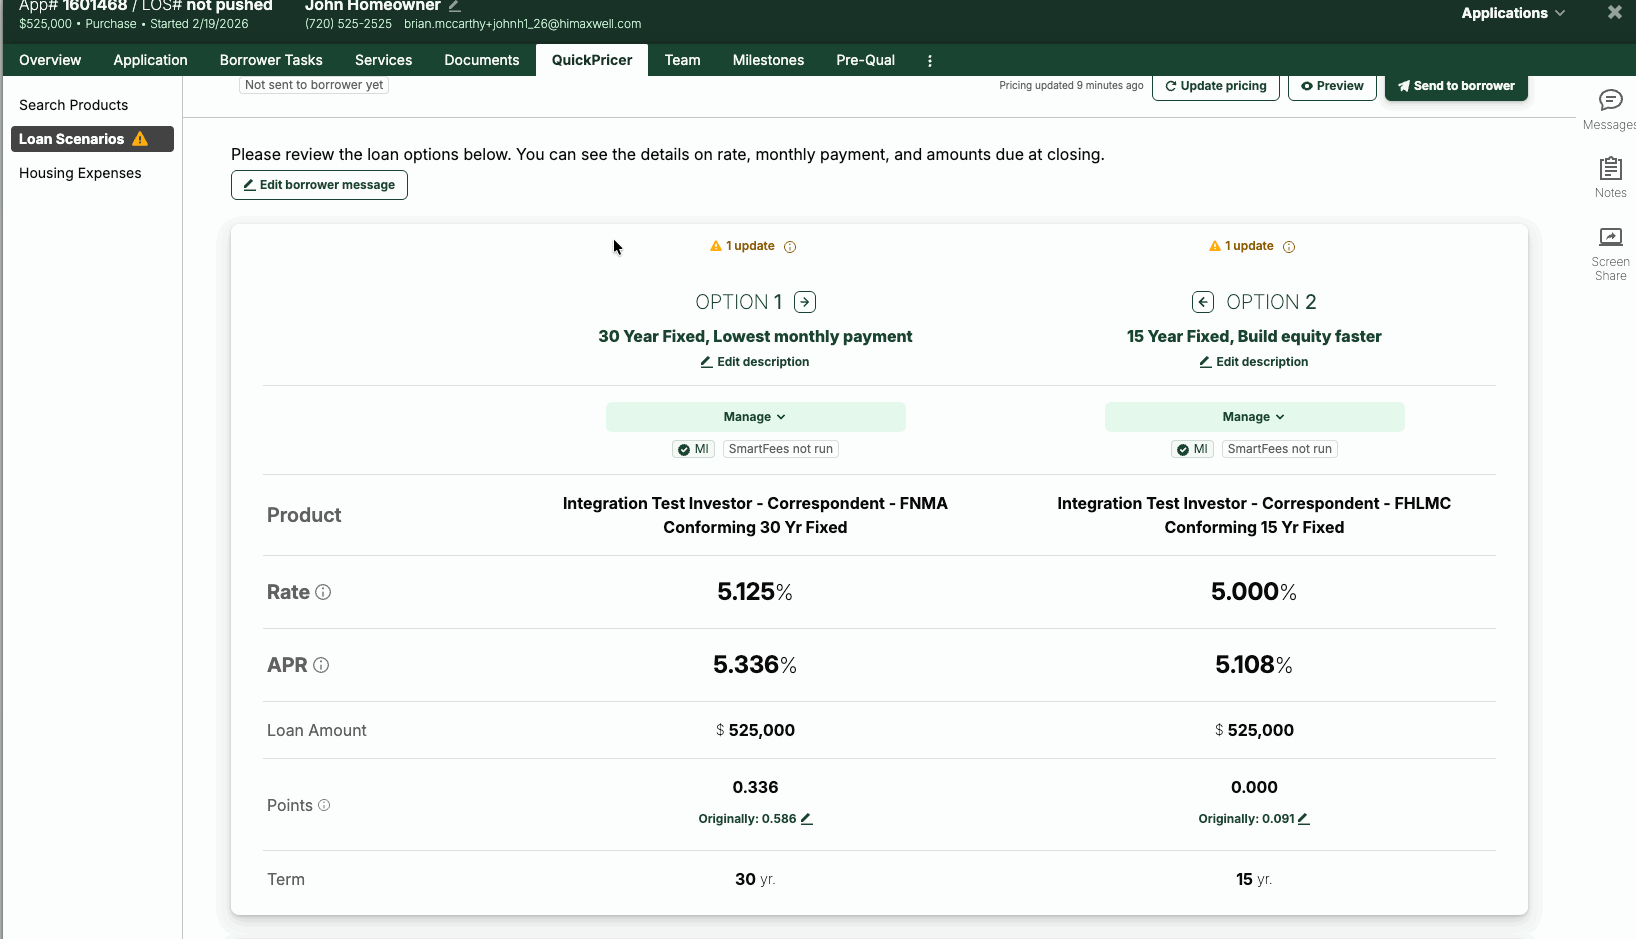Switch to the Documents tab

481,60
